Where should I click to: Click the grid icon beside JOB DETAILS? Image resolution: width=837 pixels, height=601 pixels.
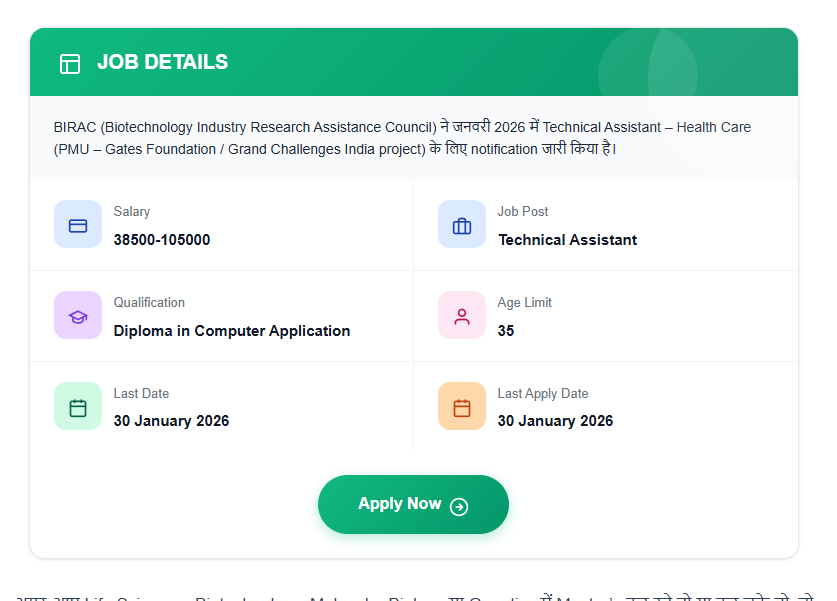[70, 62]
